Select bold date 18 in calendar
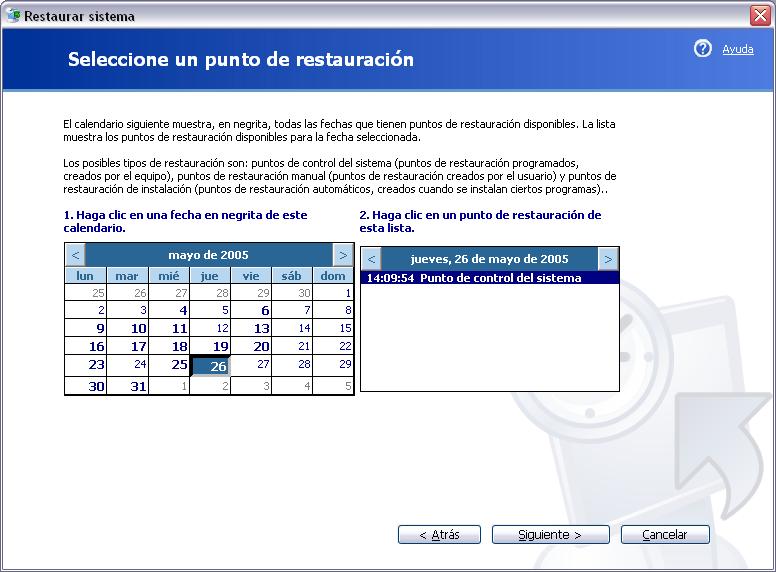Screen dimensions: 776x572 [169, 346]
